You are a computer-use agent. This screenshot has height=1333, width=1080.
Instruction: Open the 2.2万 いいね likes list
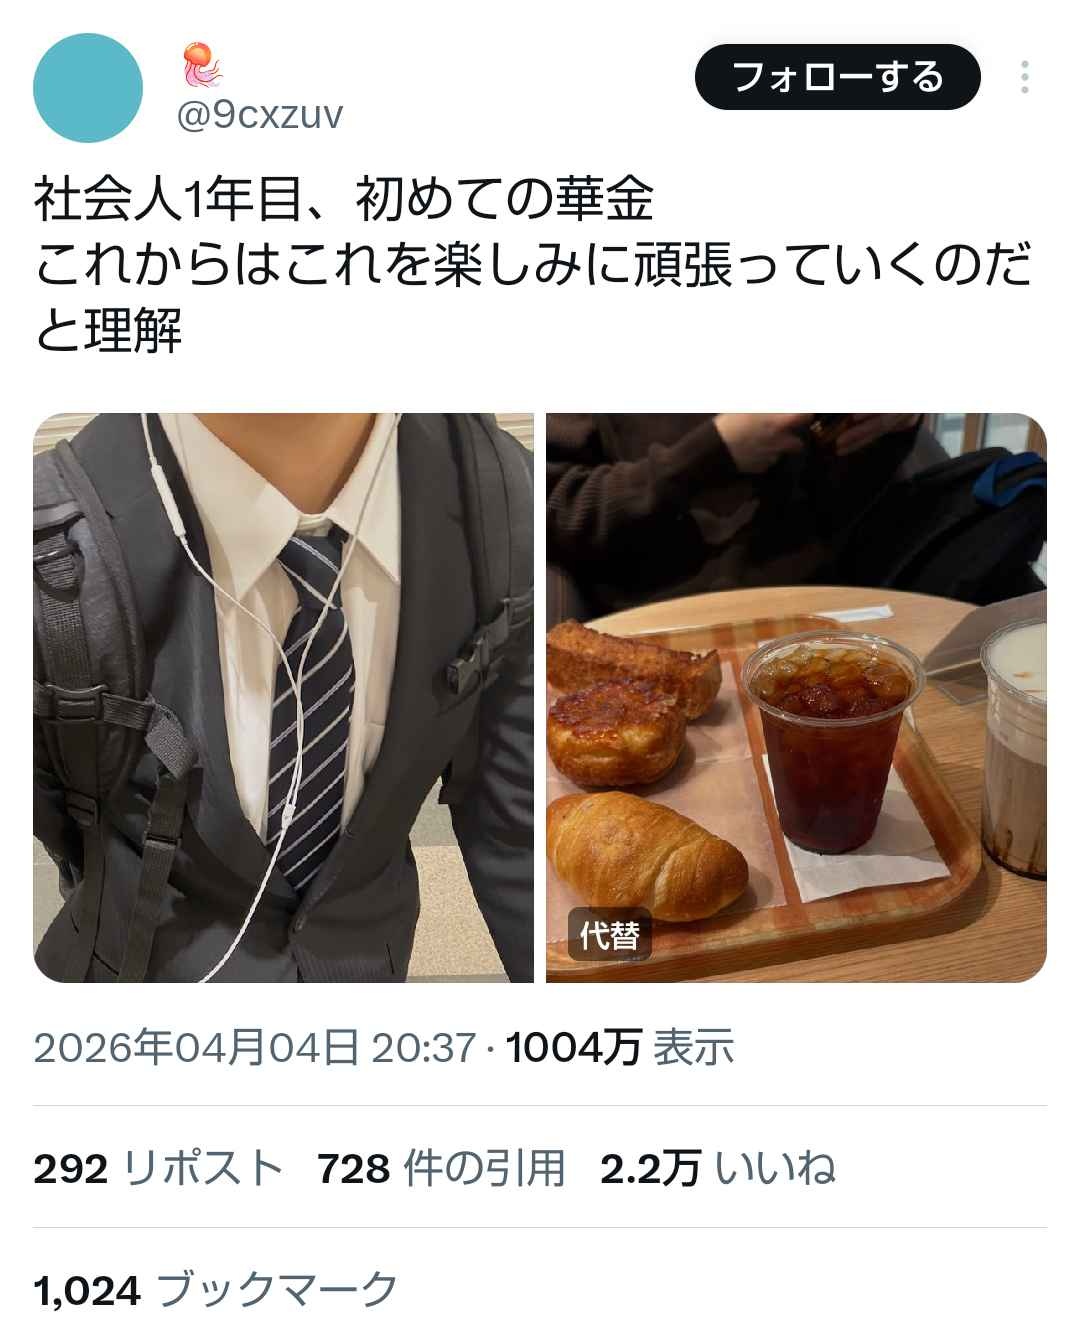coord(717,1168)
